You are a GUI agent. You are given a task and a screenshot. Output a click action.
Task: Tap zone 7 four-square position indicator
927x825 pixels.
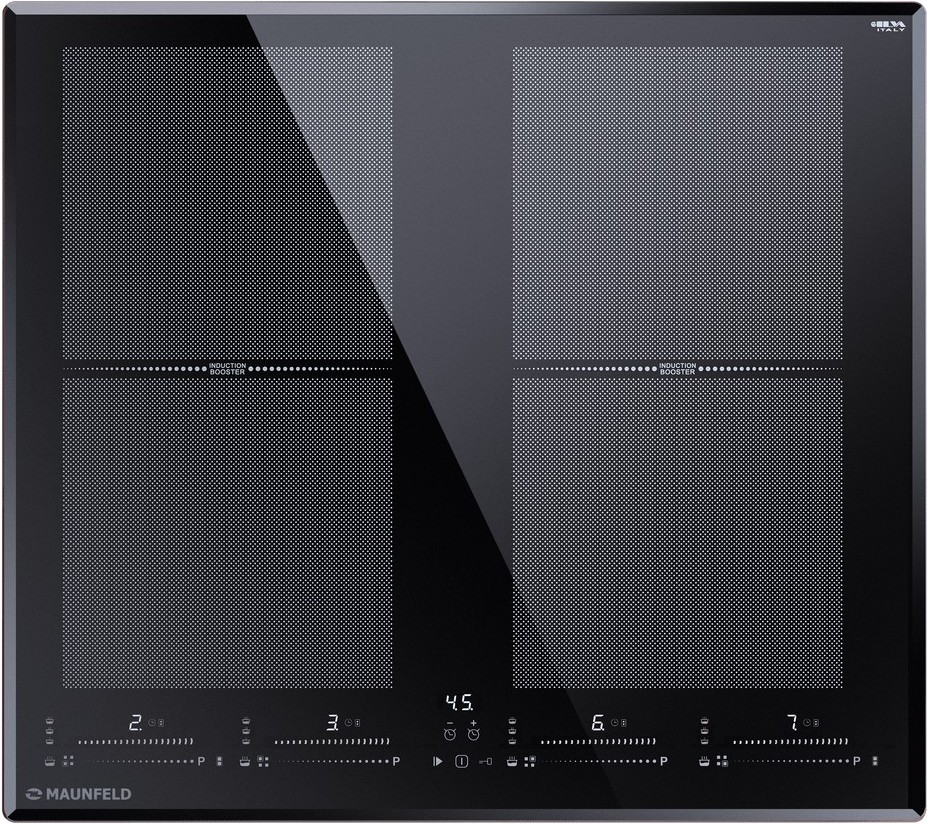click(x=722, y=761)
